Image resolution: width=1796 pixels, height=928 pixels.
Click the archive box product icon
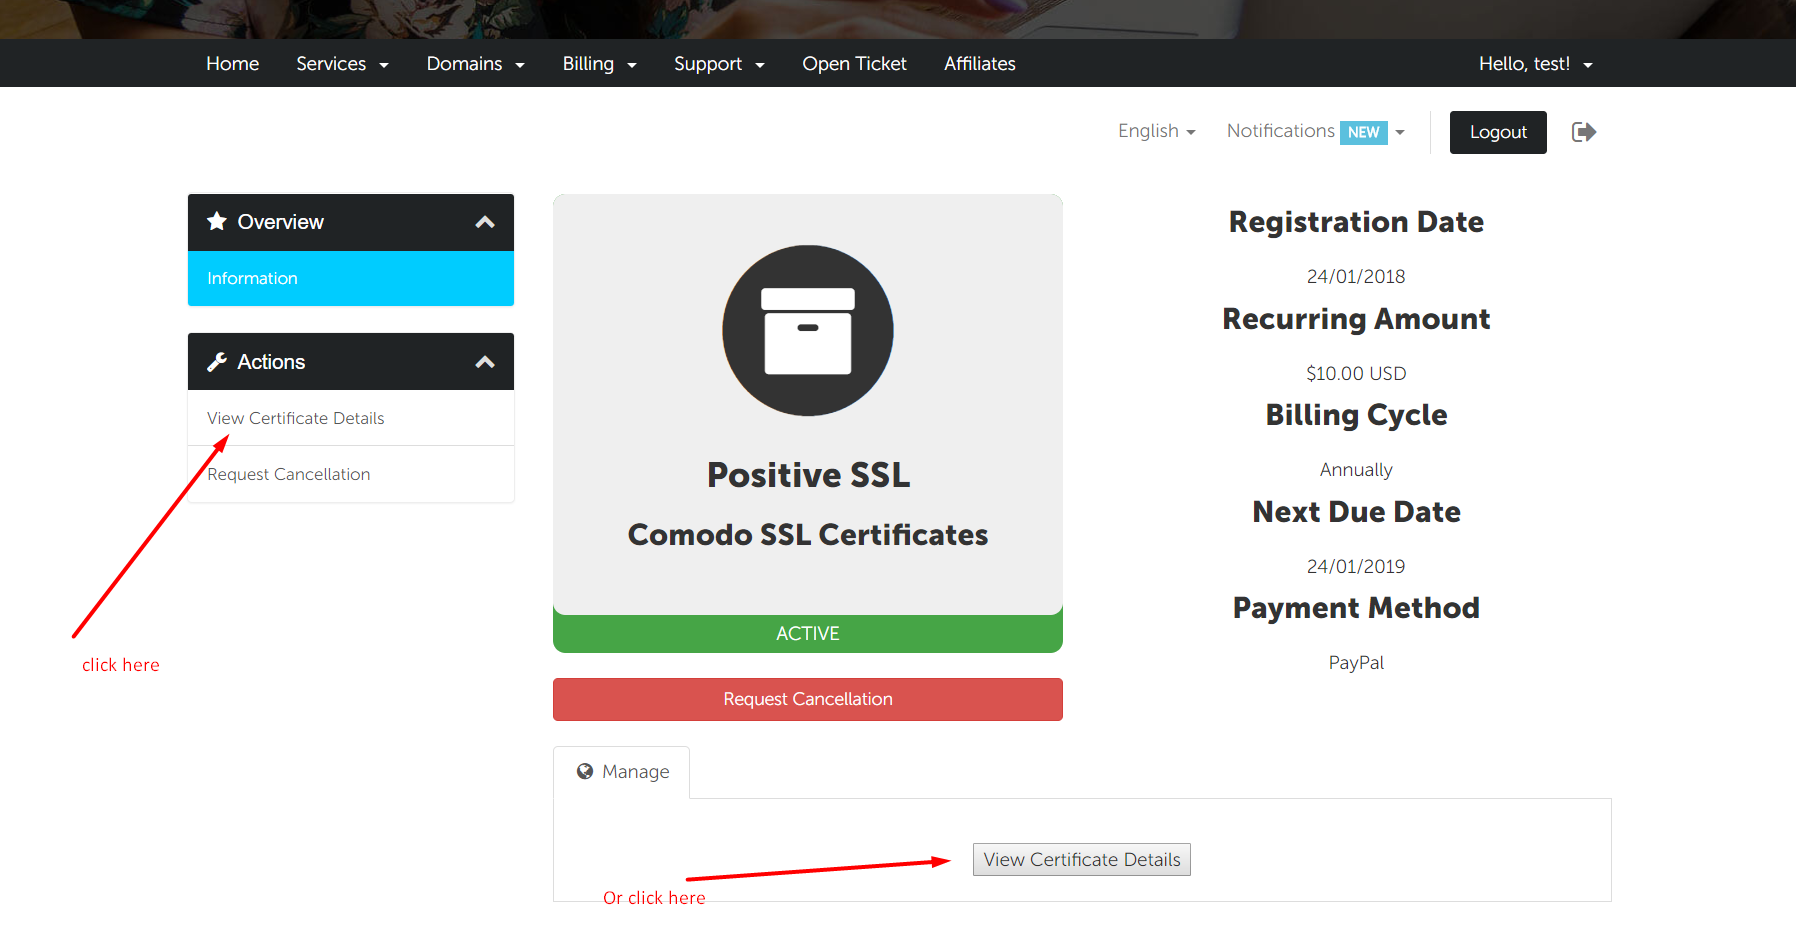[808, 331]
